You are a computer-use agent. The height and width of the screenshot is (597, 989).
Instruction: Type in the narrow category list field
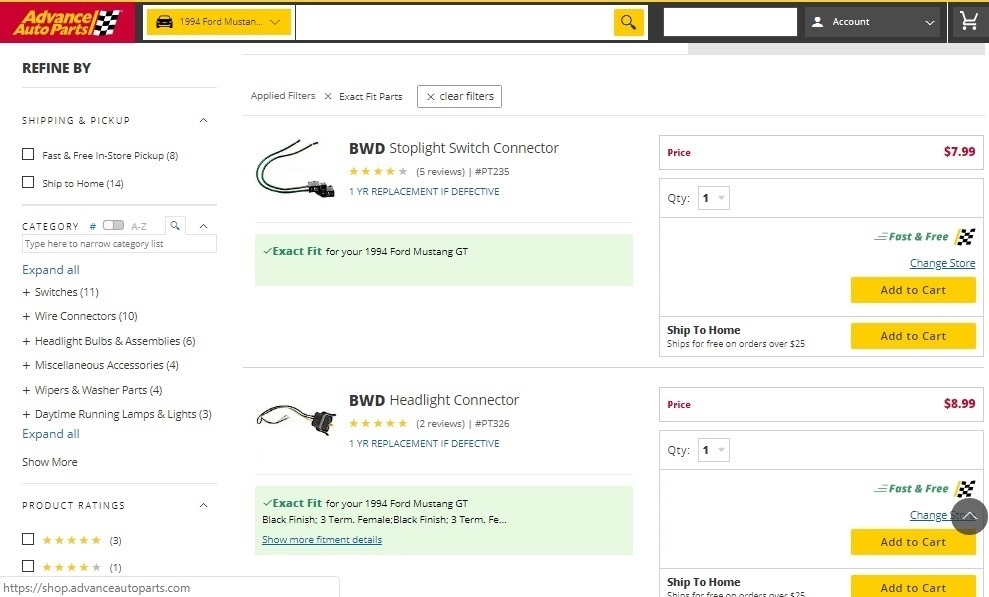click(x=119, y=244)
